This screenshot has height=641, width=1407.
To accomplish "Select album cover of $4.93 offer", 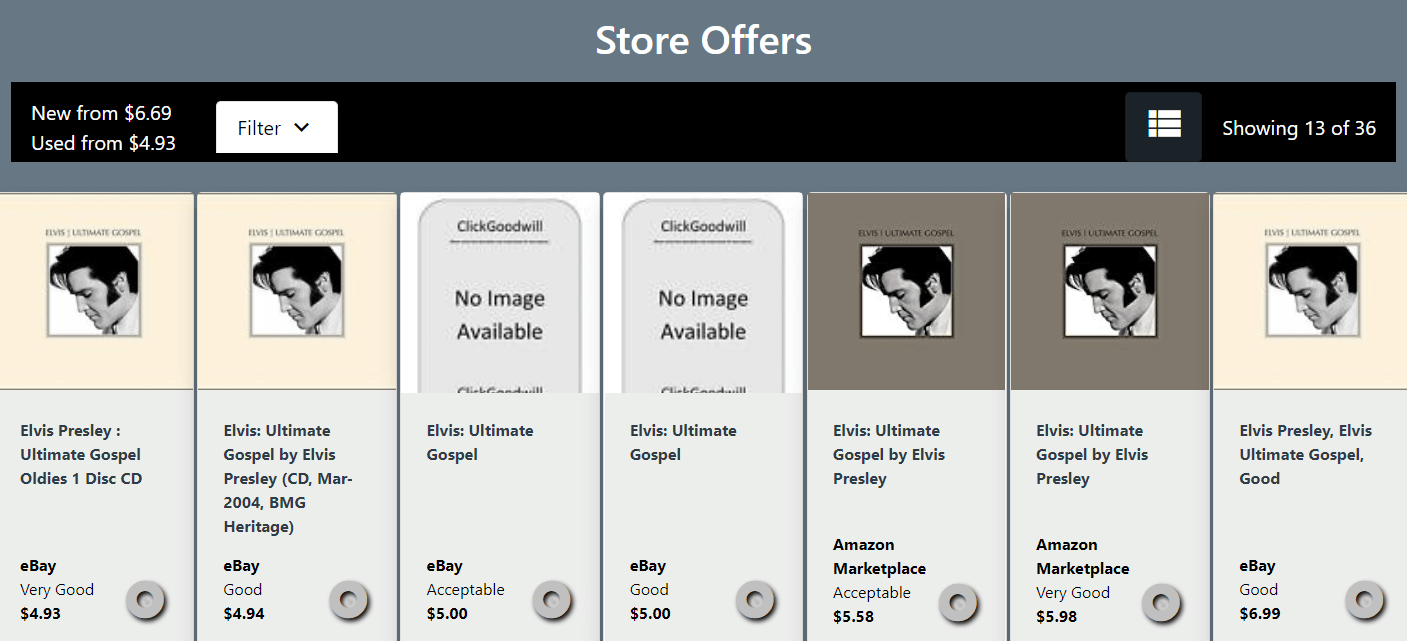I will [95, 290].
